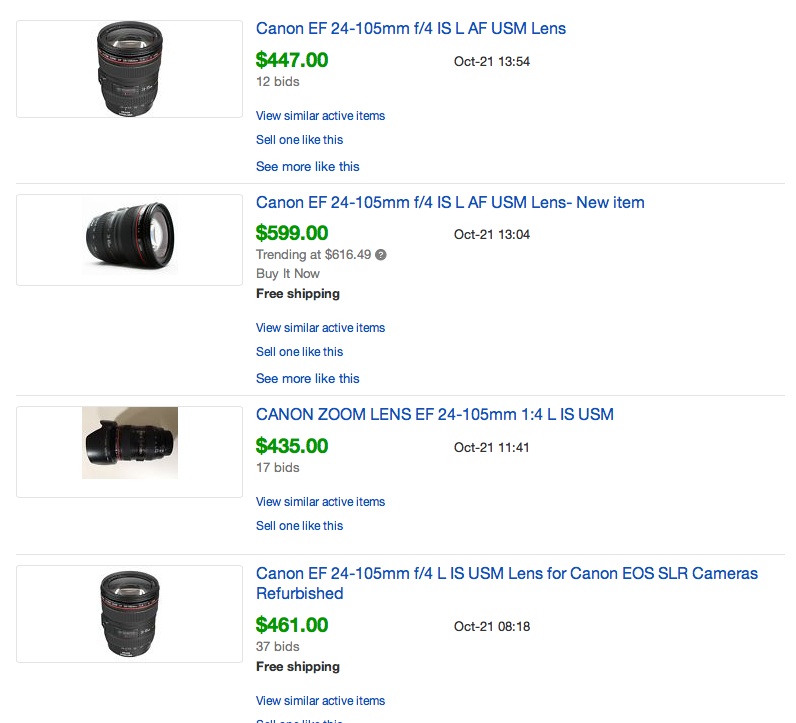Open the $447.00 Canon lens thumbnail
This screenshot has height=723, width=796.
click(x=129, y=69)
